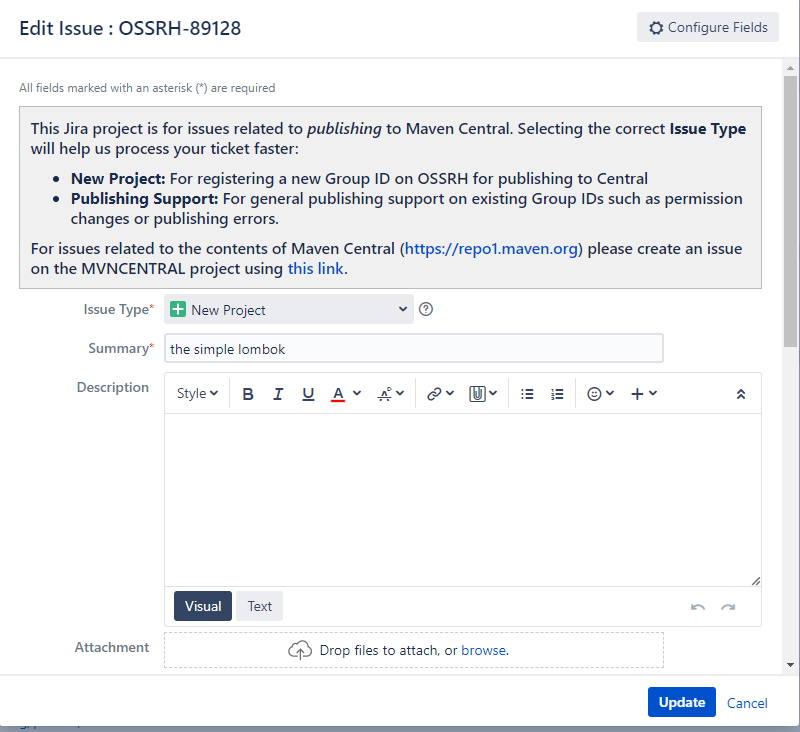Click the insert link icon

tap(434, 394)
